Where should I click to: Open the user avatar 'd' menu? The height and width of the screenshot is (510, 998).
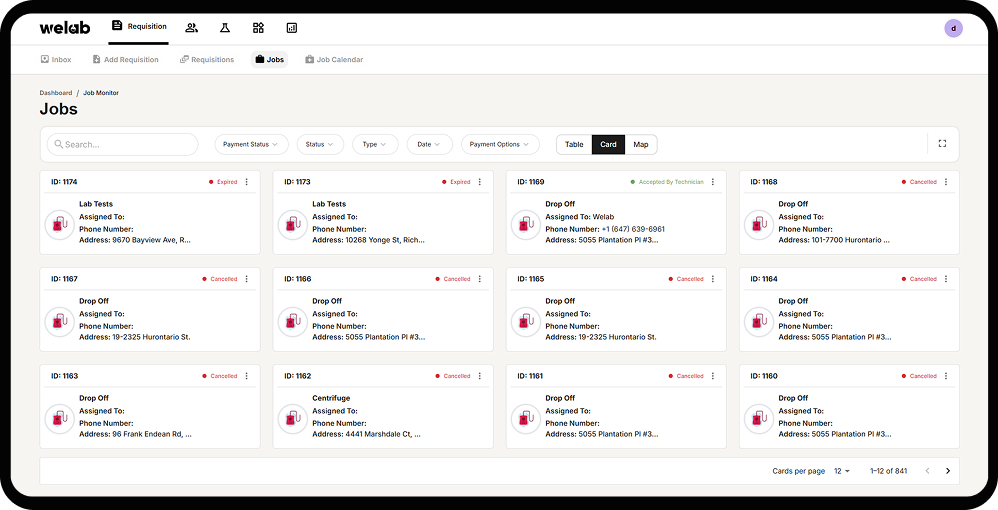pyautogui.click(x=953, y=28)
